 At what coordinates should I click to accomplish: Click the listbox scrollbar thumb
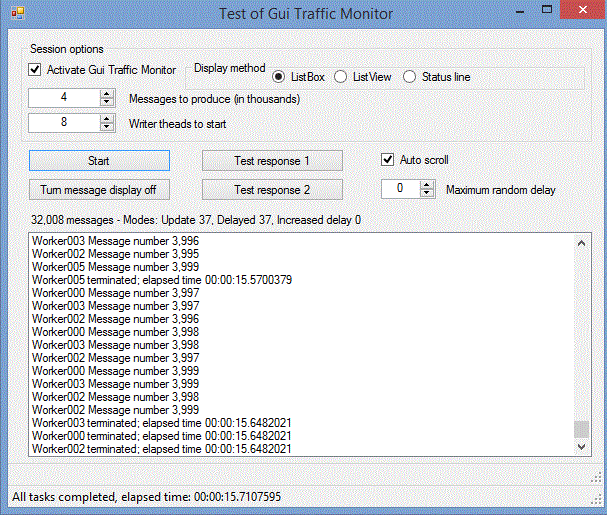pyautogui.click(x=581, y=429)
